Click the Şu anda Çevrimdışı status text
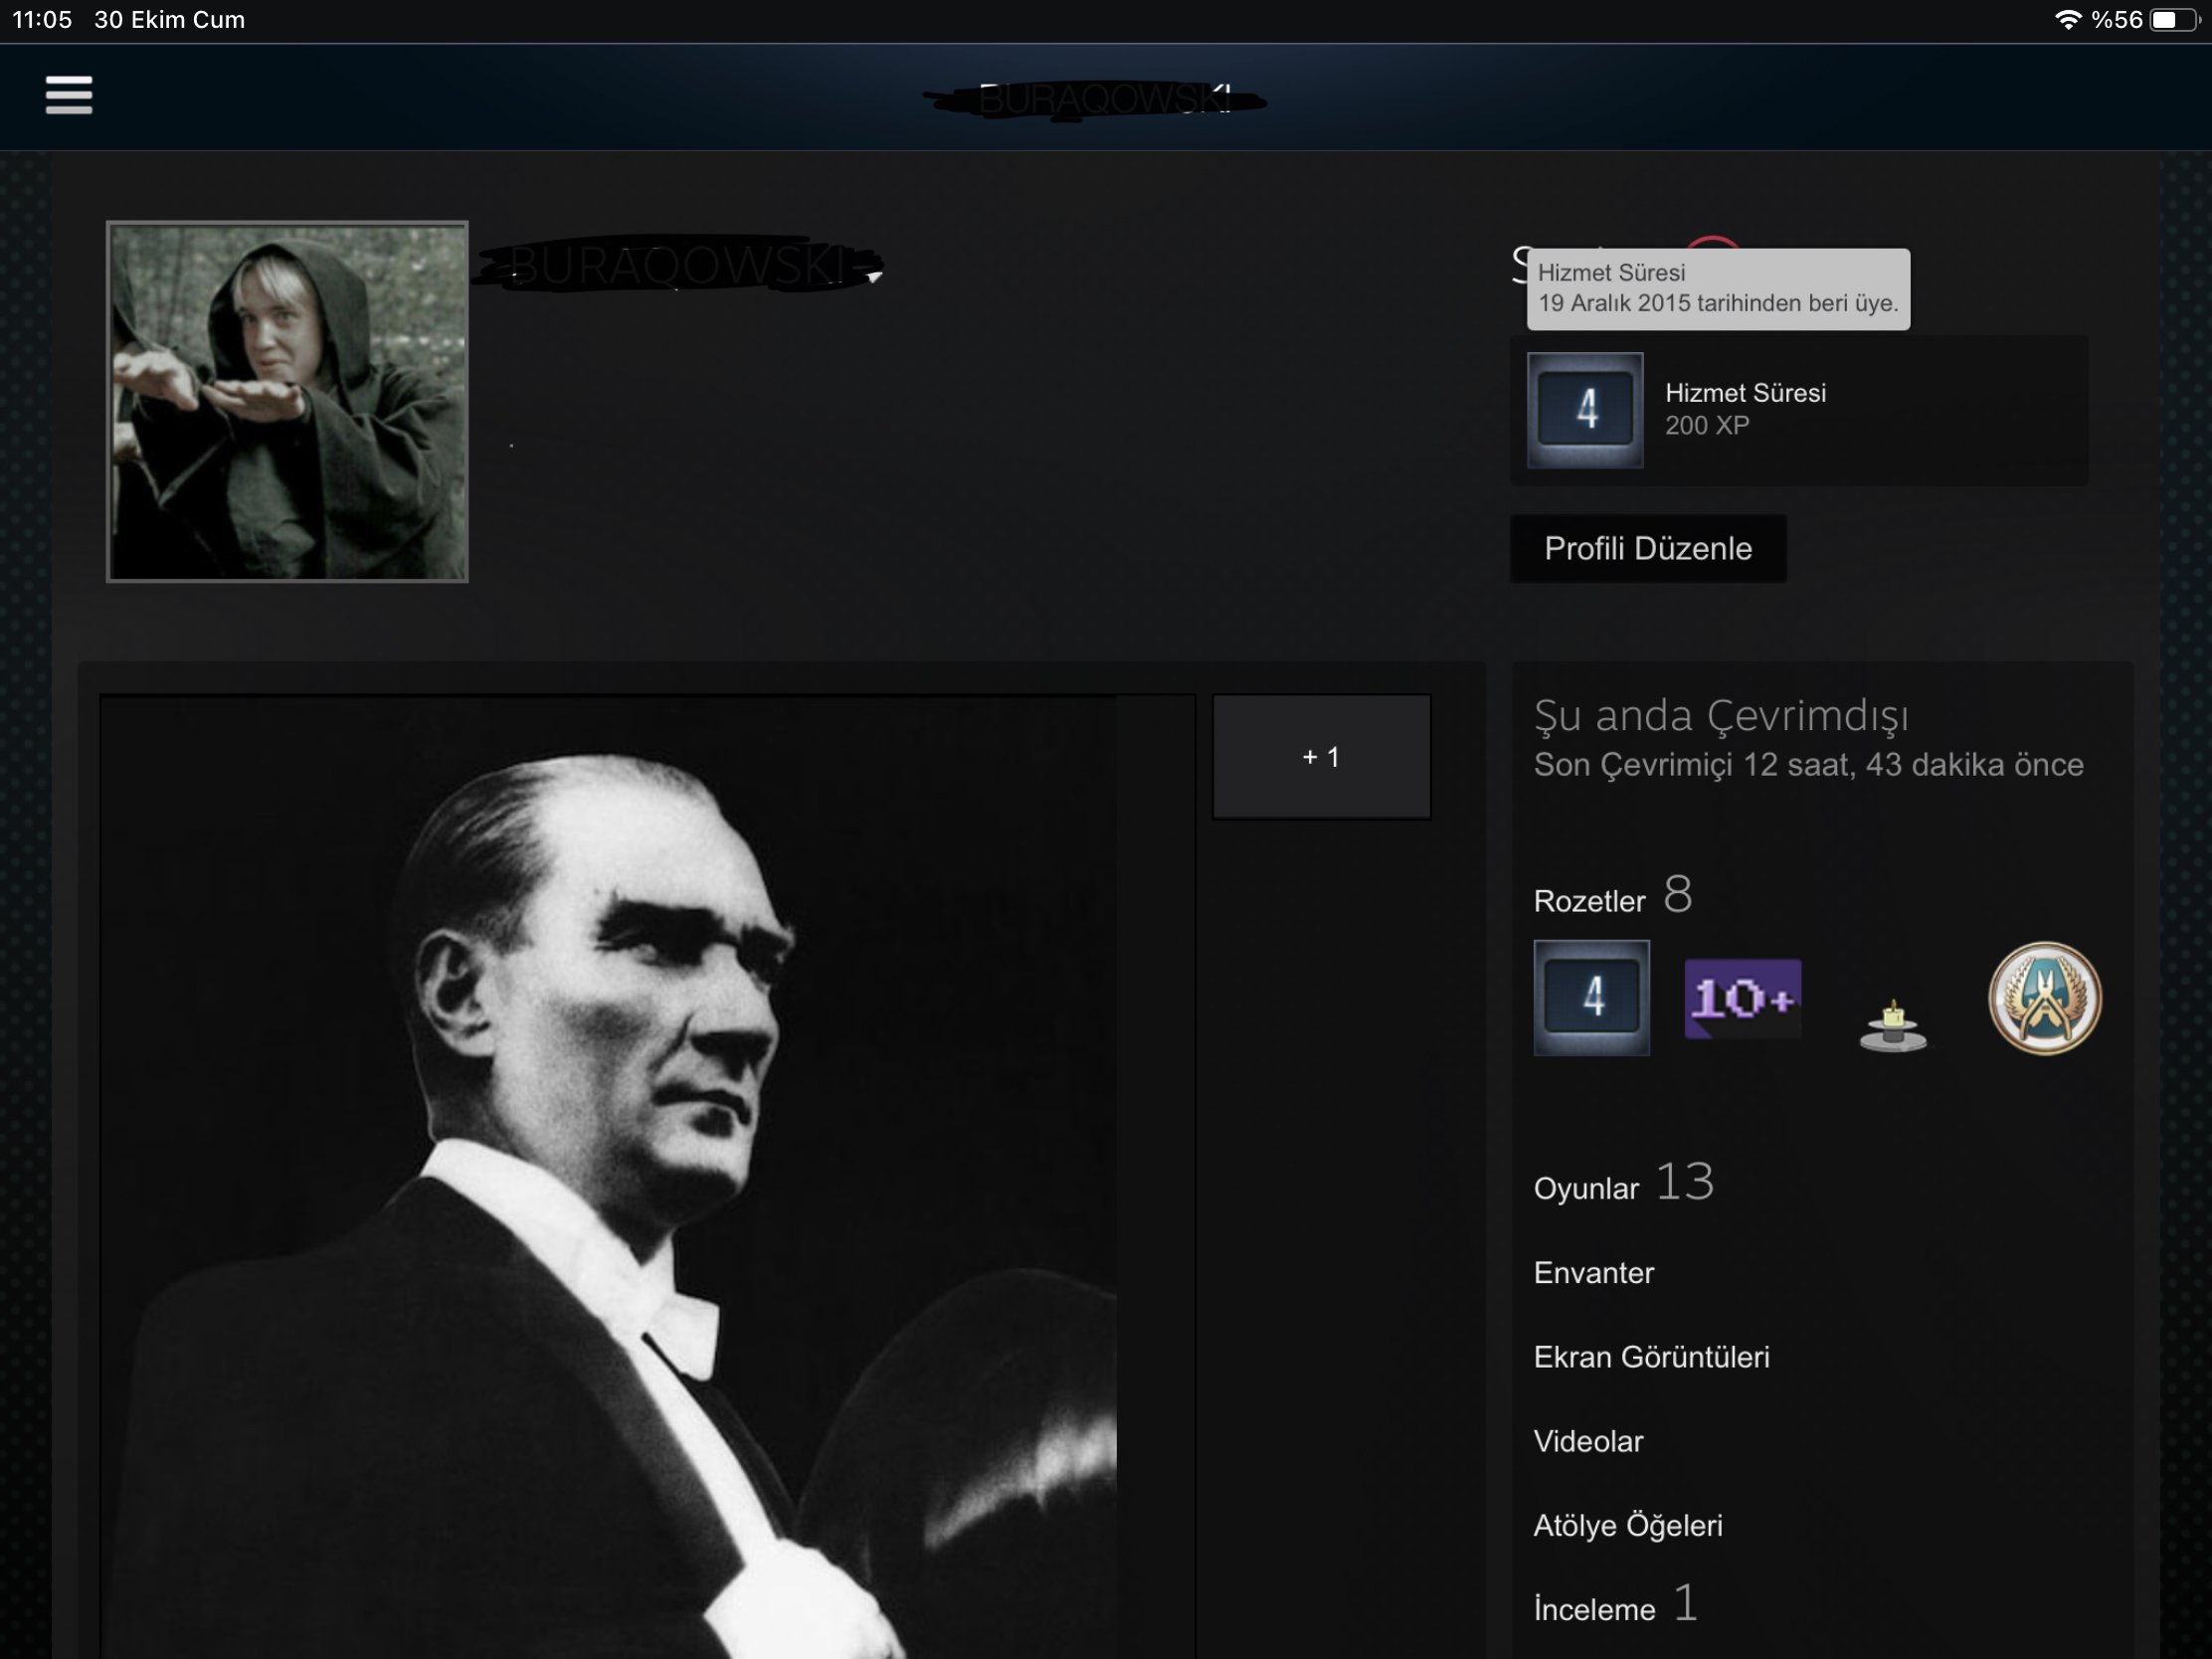The height and width of the screenshot is (1659, 2212). tap(1721, 716)
